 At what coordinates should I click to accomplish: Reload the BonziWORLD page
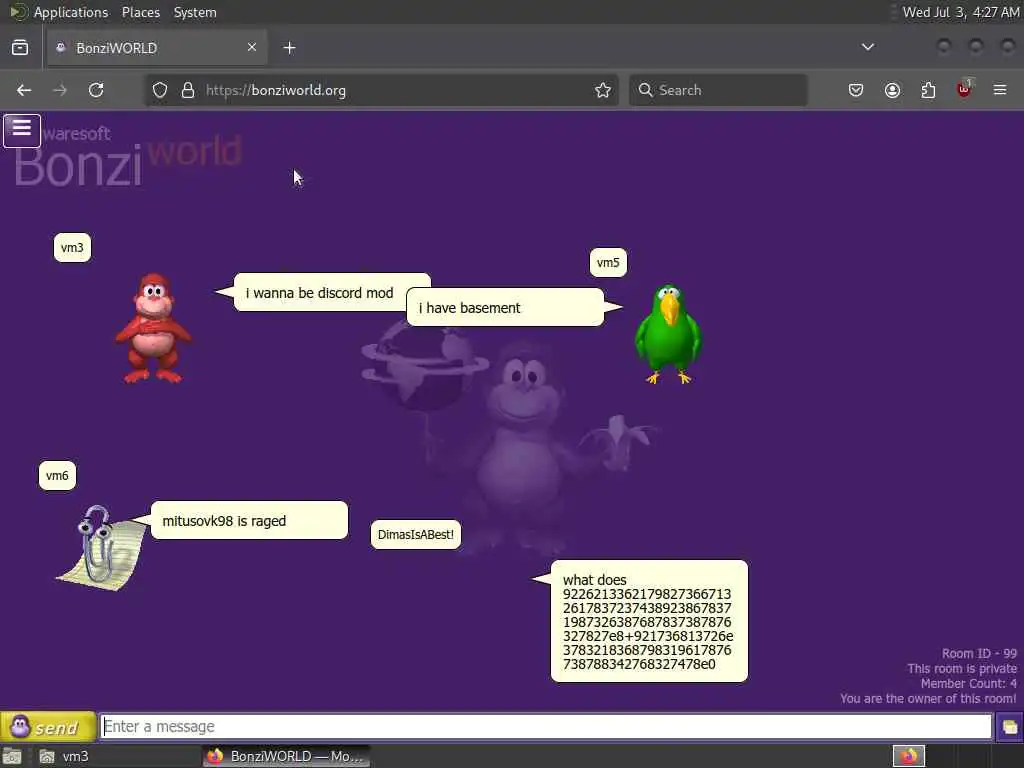[96, 90]
